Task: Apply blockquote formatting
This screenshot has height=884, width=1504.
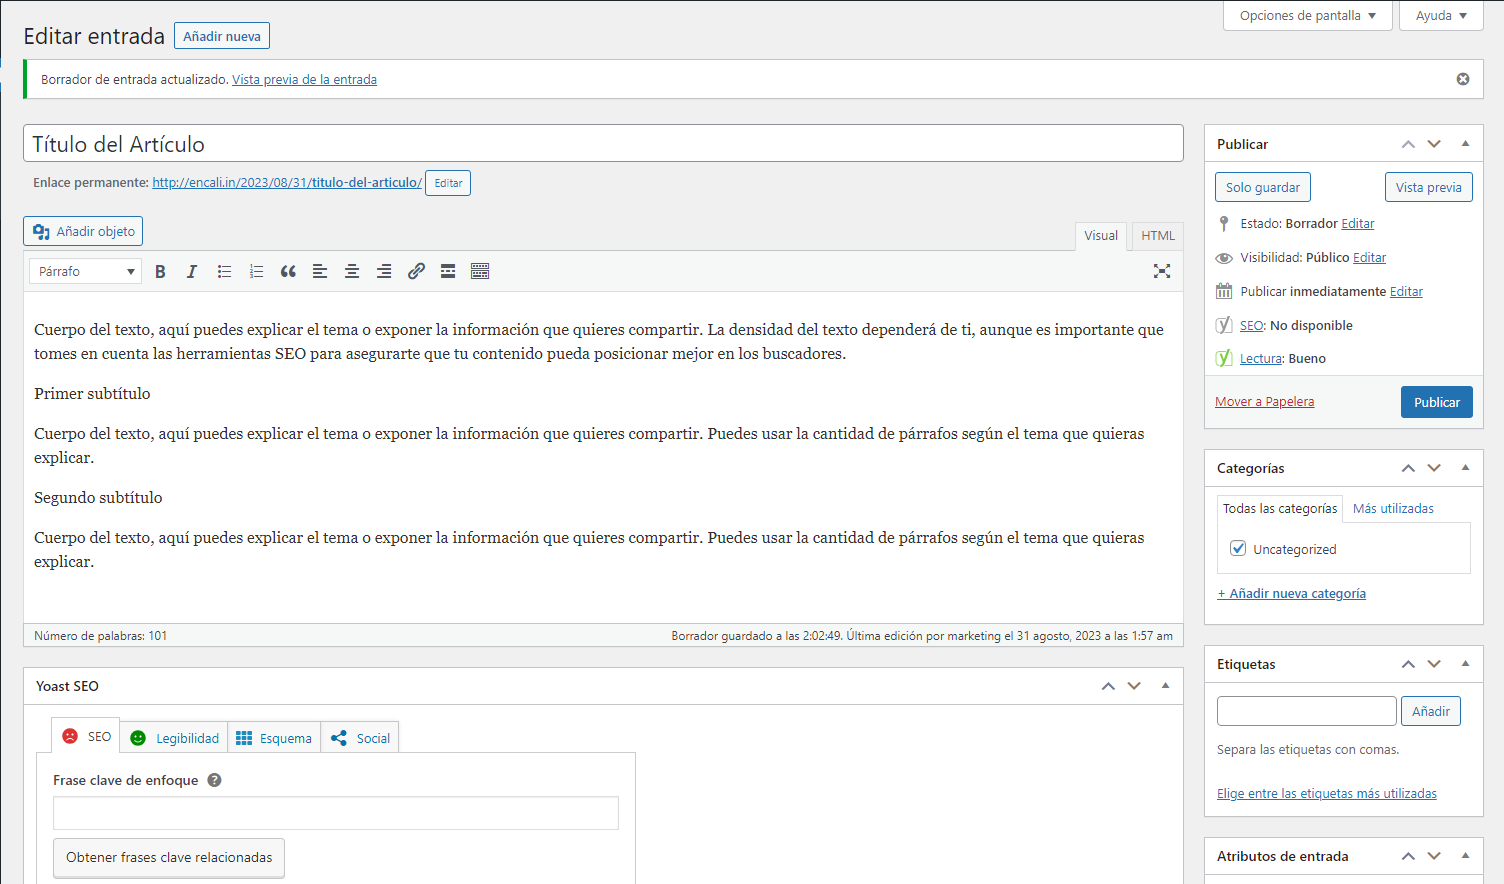Action: (x=288, y=271)
